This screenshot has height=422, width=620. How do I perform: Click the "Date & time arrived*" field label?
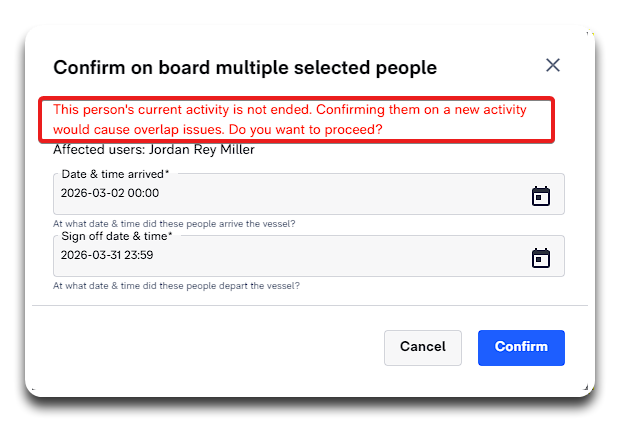point(115,174)
